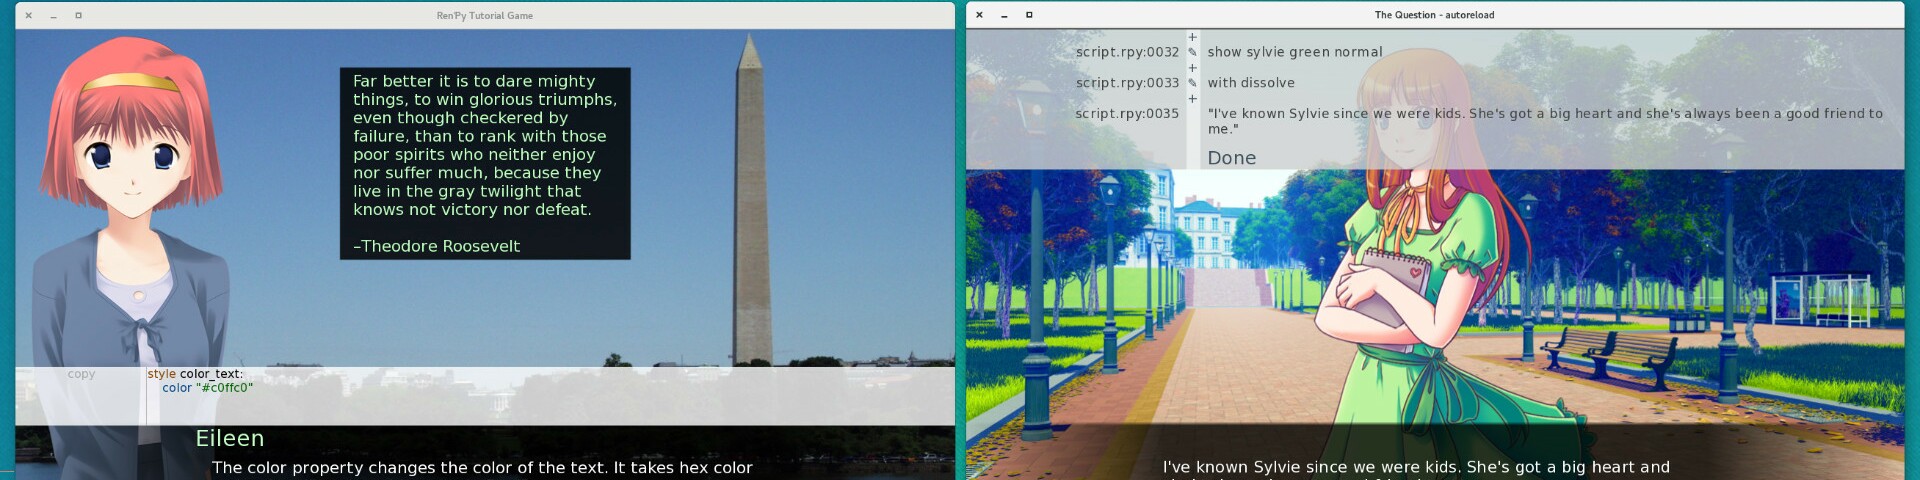This screenshot has width=1920, height=480.
Task: Click the copy button beside the style code
Action: [x=81, y=374]
